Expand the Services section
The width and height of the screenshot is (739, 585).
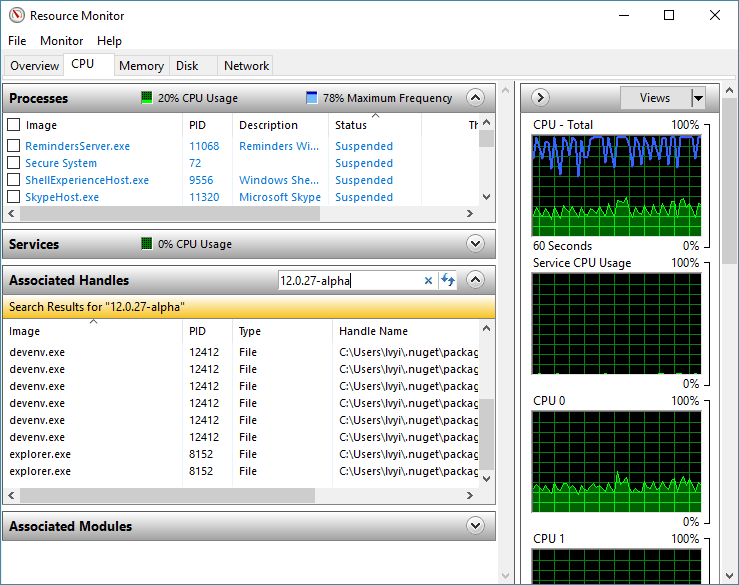(475, 244)
